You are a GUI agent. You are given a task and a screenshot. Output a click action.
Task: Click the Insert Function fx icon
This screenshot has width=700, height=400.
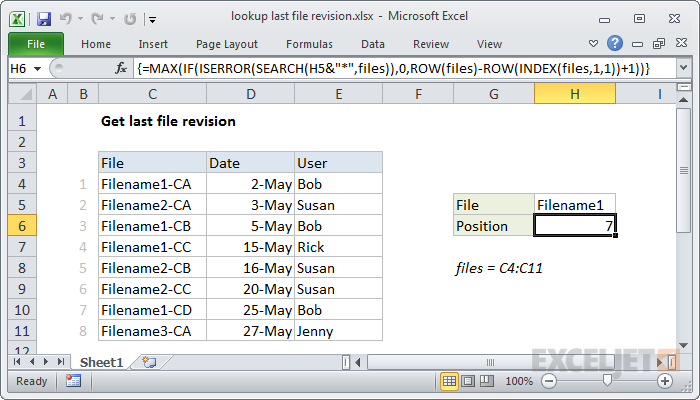121,68
